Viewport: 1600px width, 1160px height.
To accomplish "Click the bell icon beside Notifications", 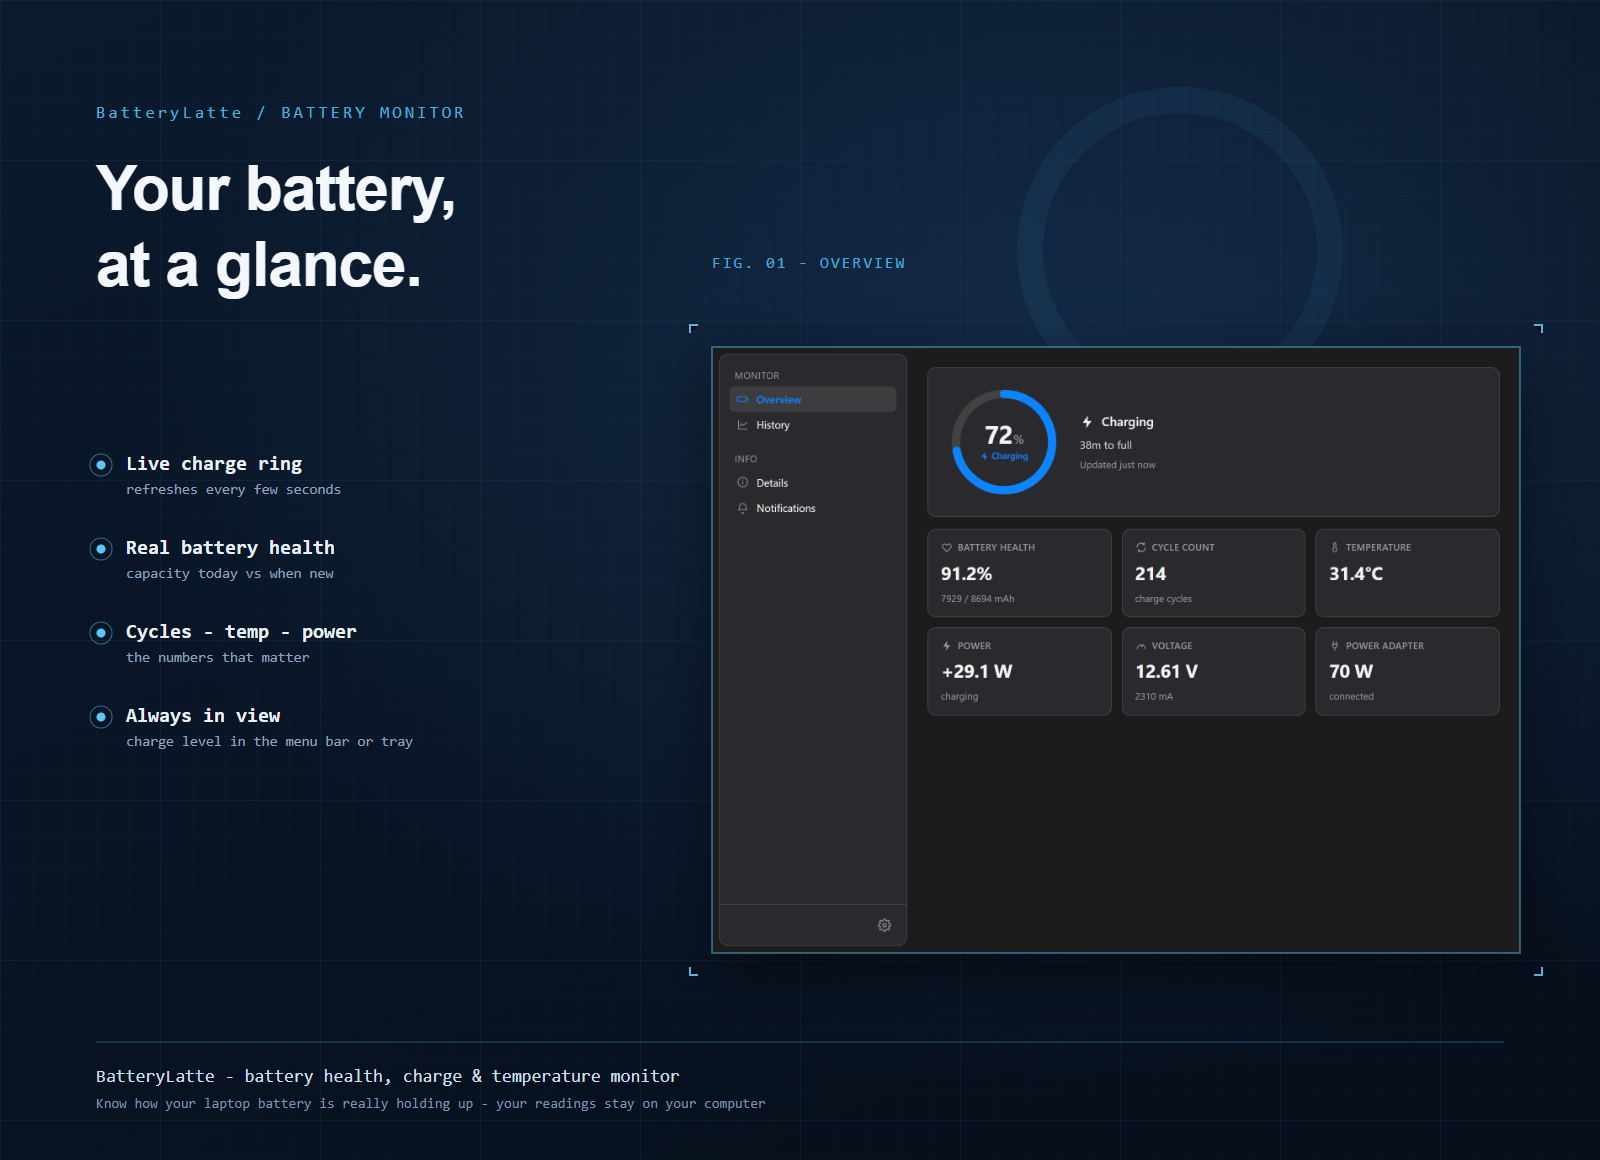I will pos(743,508).
